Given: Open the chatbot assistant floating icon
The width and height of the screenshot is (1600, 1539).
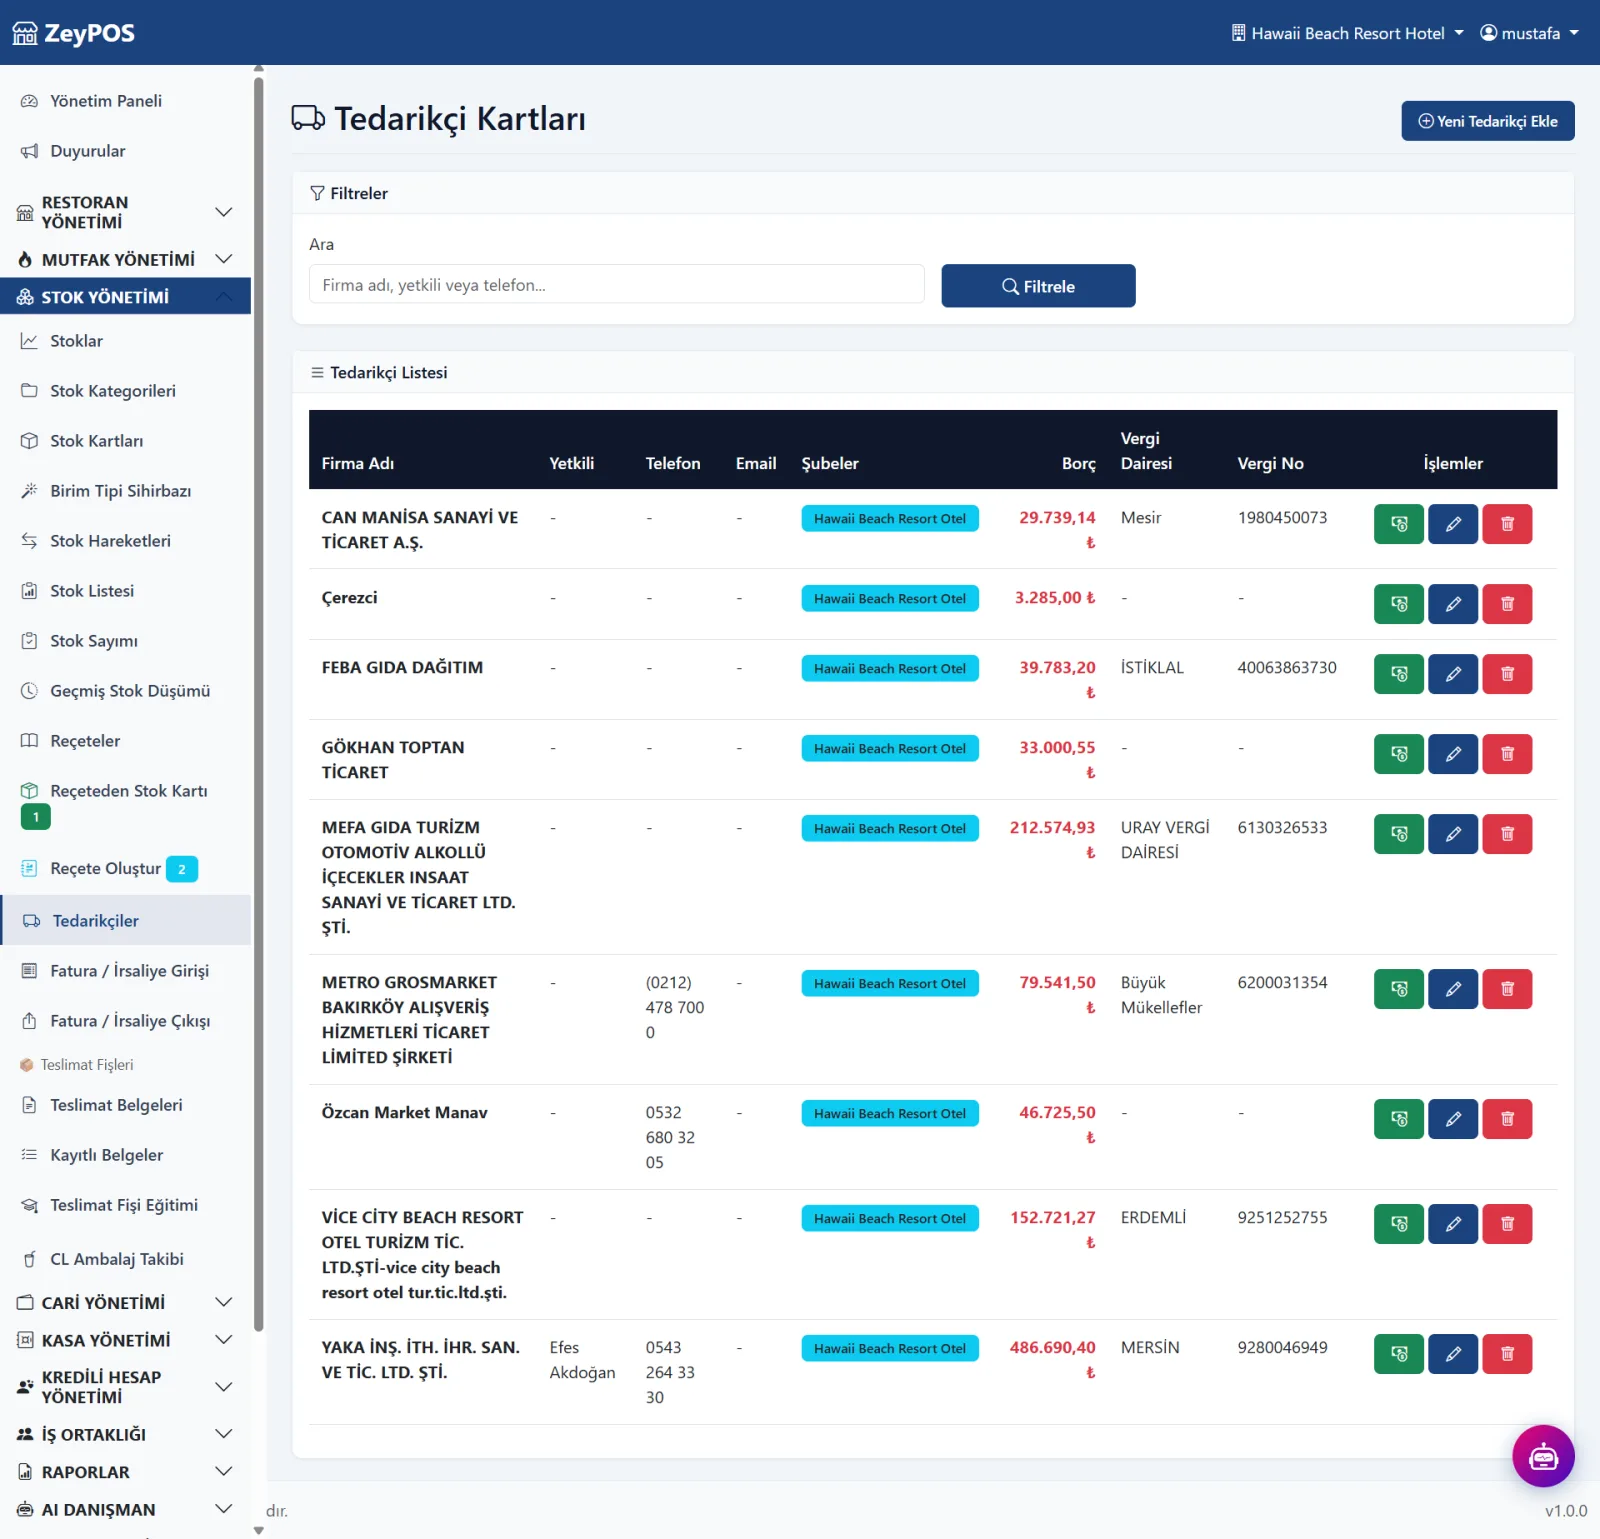Looking at the screenshot, I should 1543,1456.
